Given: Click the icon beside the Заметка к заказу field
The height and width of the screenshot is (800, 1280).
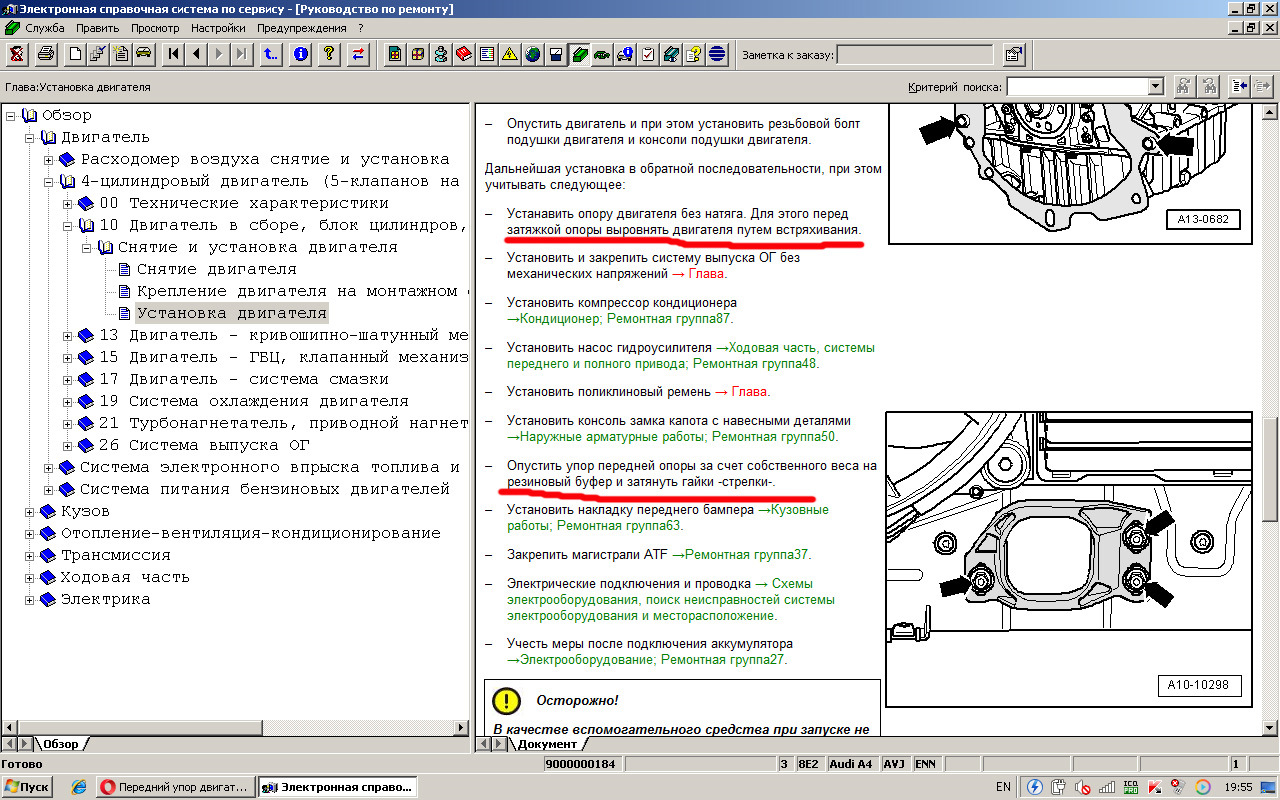Looking at the screenshot, I should click(x=1013, y=54).
